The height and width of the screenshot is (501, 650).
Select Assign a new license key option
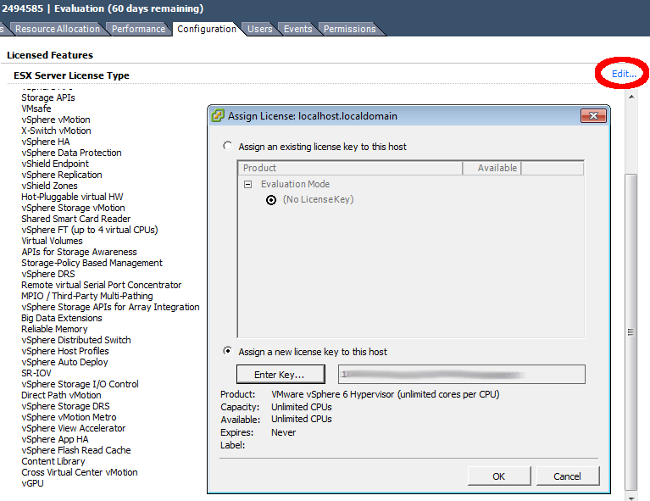pos(228,351)
